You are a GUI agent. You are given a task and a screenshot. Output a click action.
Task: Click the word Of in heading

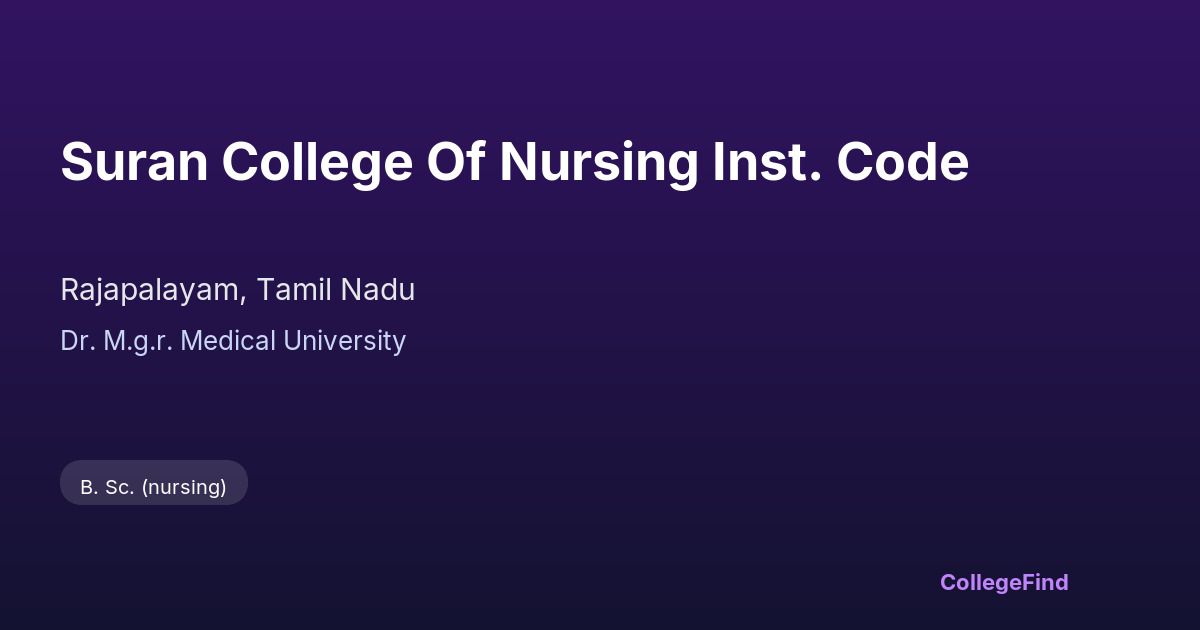(455, 162)
